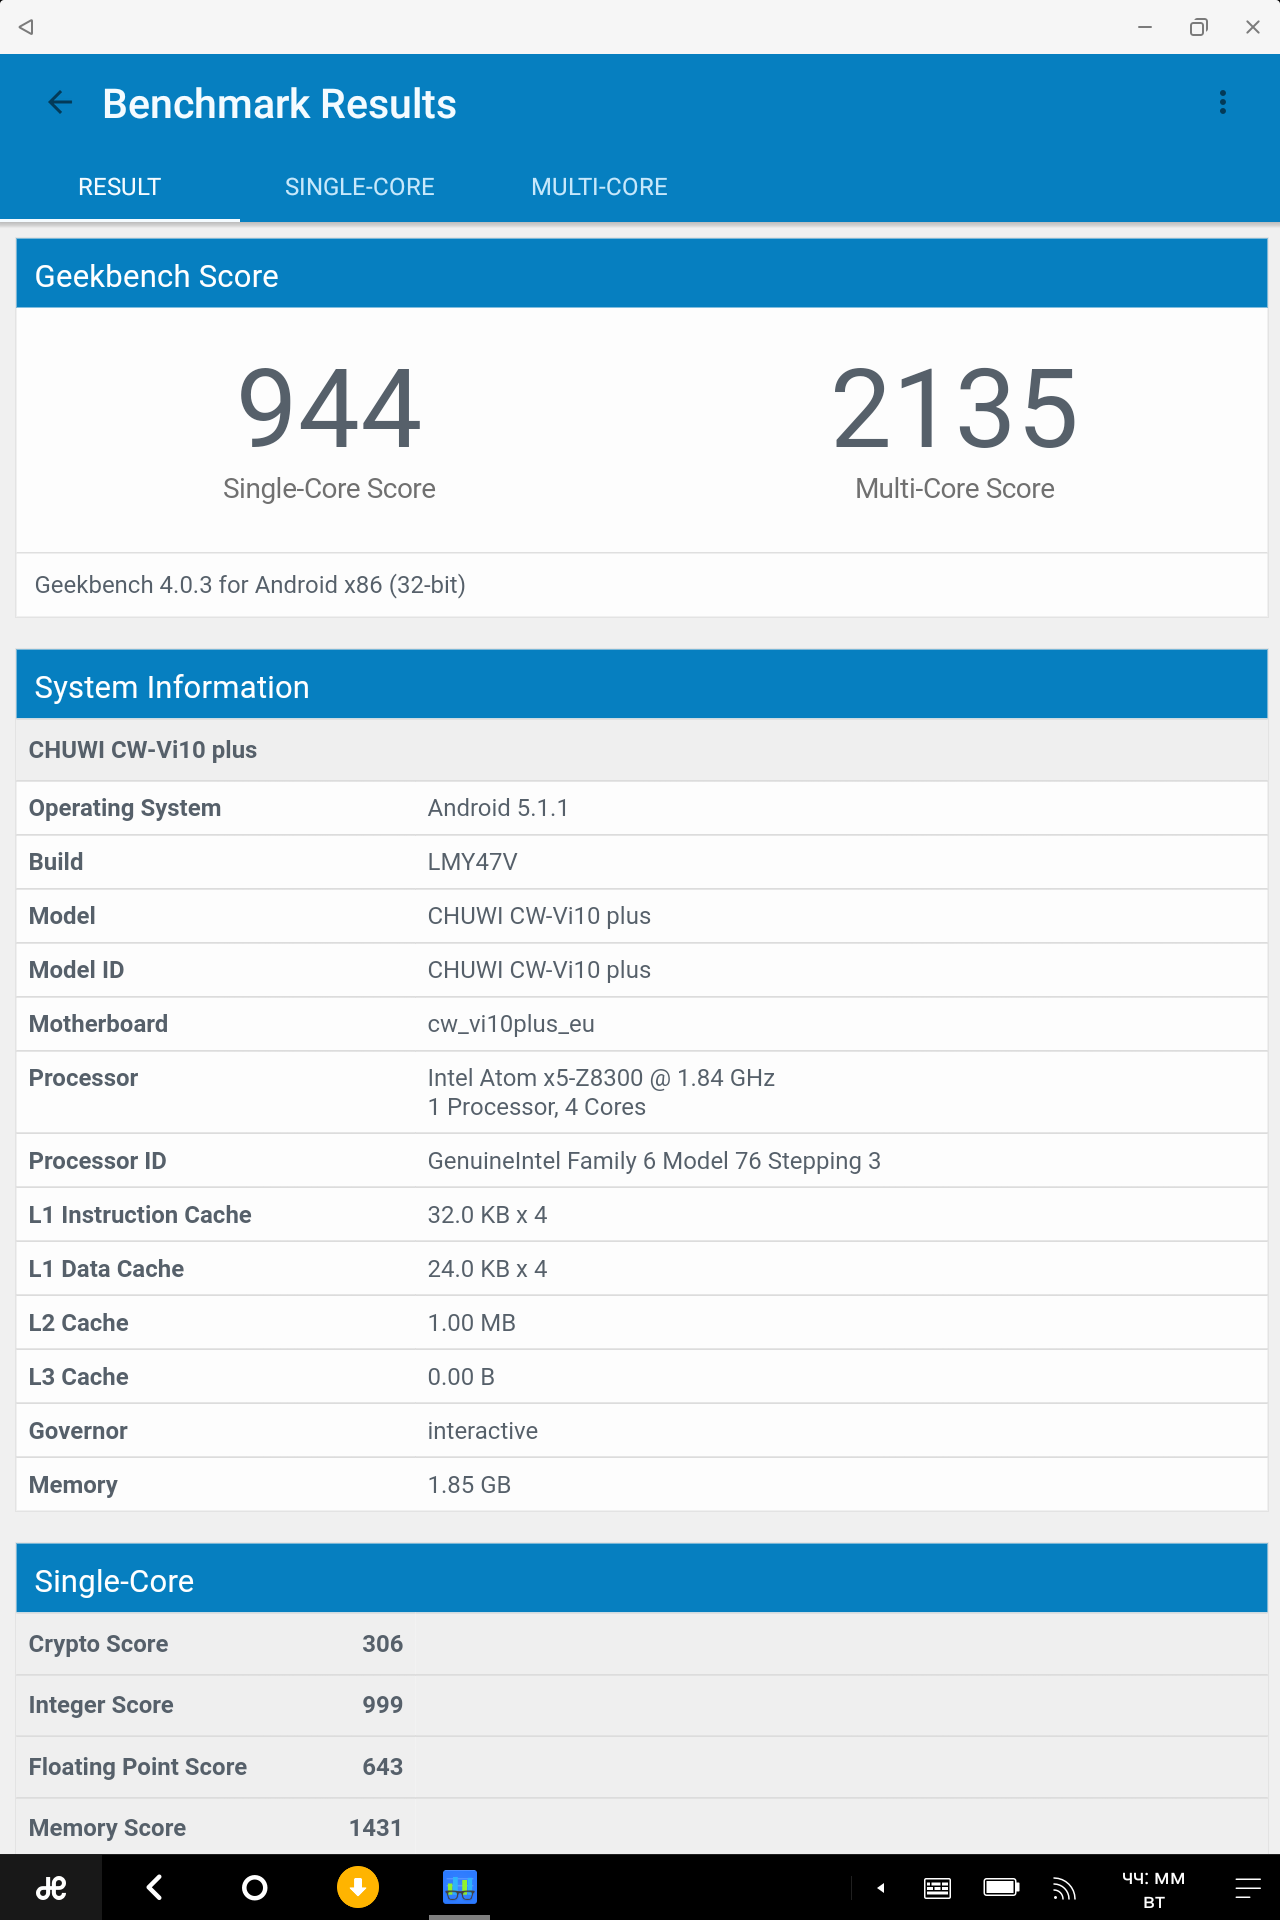Click the Memory Score 1431 row
Screen dimensions: 1280x1920
(x=642, y=1828)
